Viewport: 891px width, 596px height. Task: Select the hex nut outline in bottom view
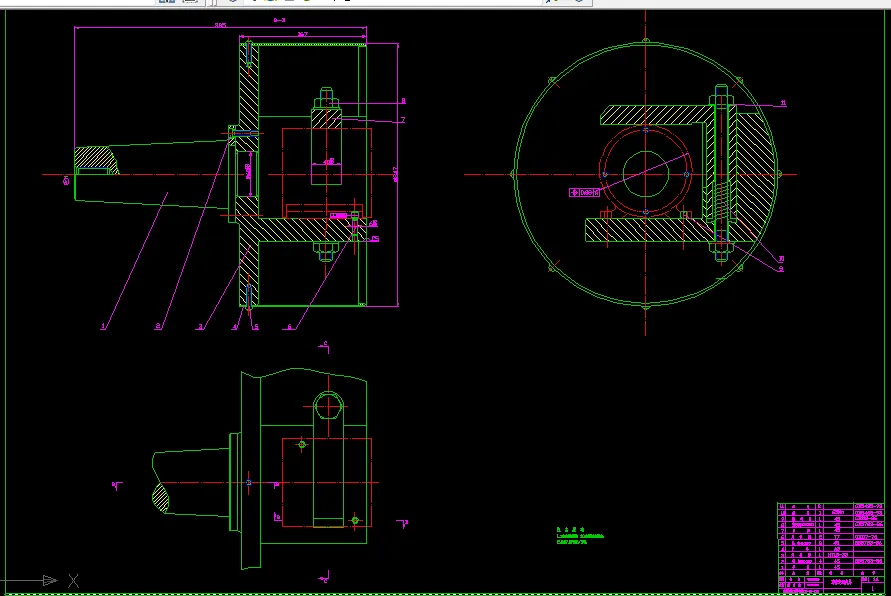pos(328,406)
